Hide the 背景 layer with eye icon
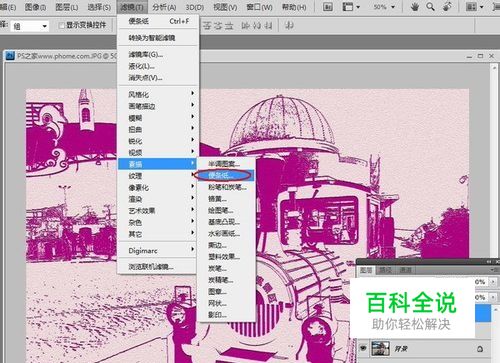The image size is (500, 363). tap(363, 348)
